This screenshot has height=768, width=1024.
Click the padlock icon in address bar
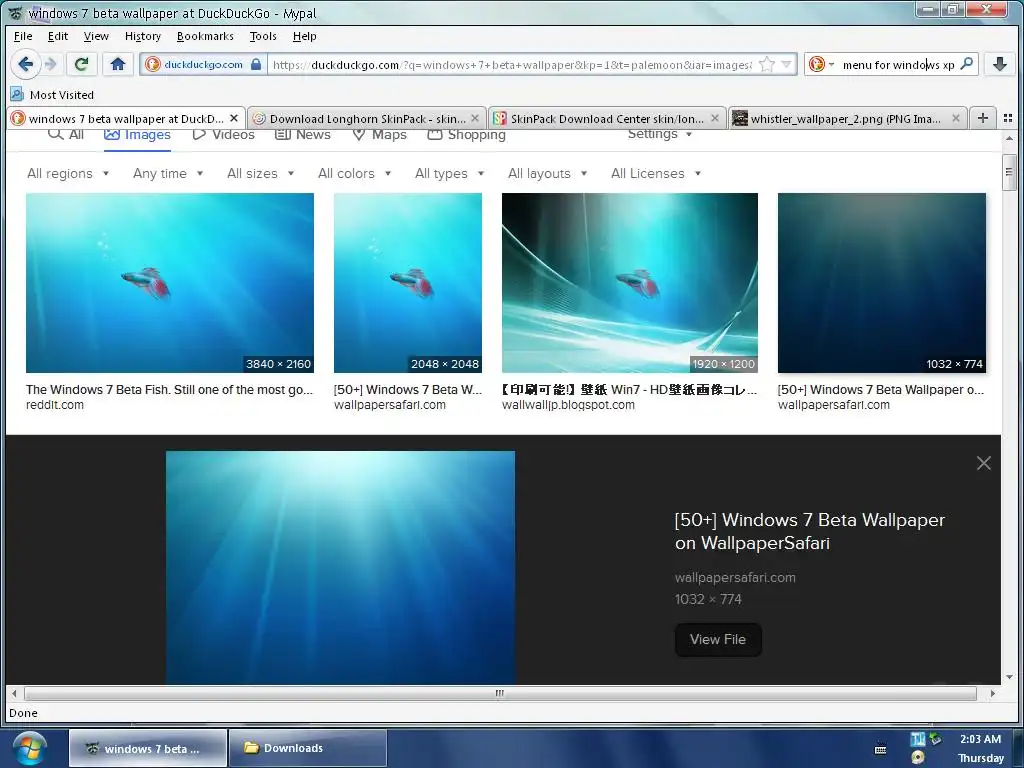[256, 64]
